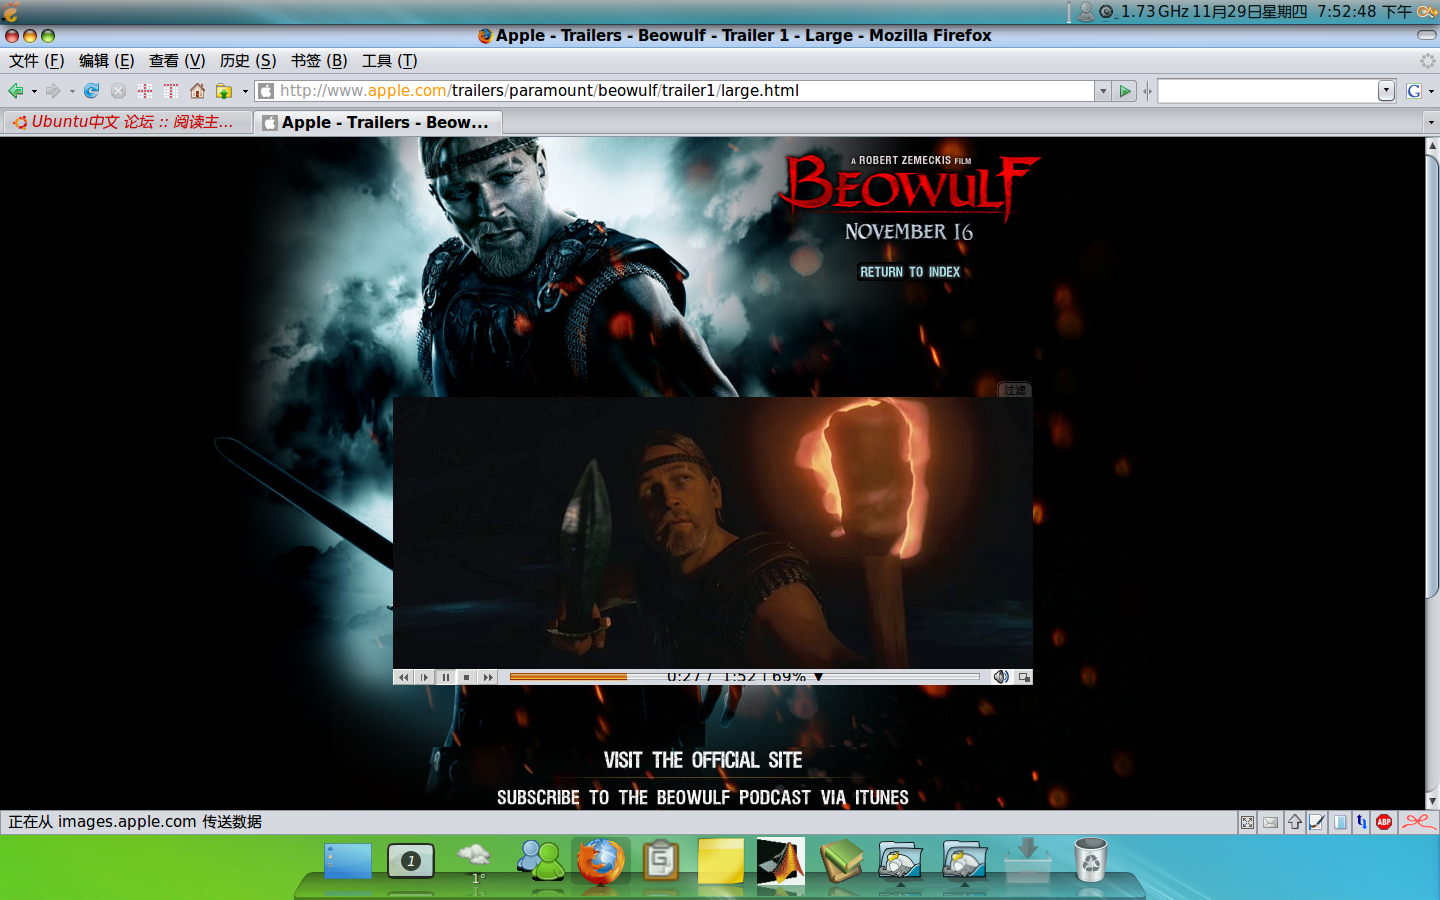1440x900 pixels.
Task: Click the clipboard icon in the dock
Action: pyautogui.click(x=660, y=861)
